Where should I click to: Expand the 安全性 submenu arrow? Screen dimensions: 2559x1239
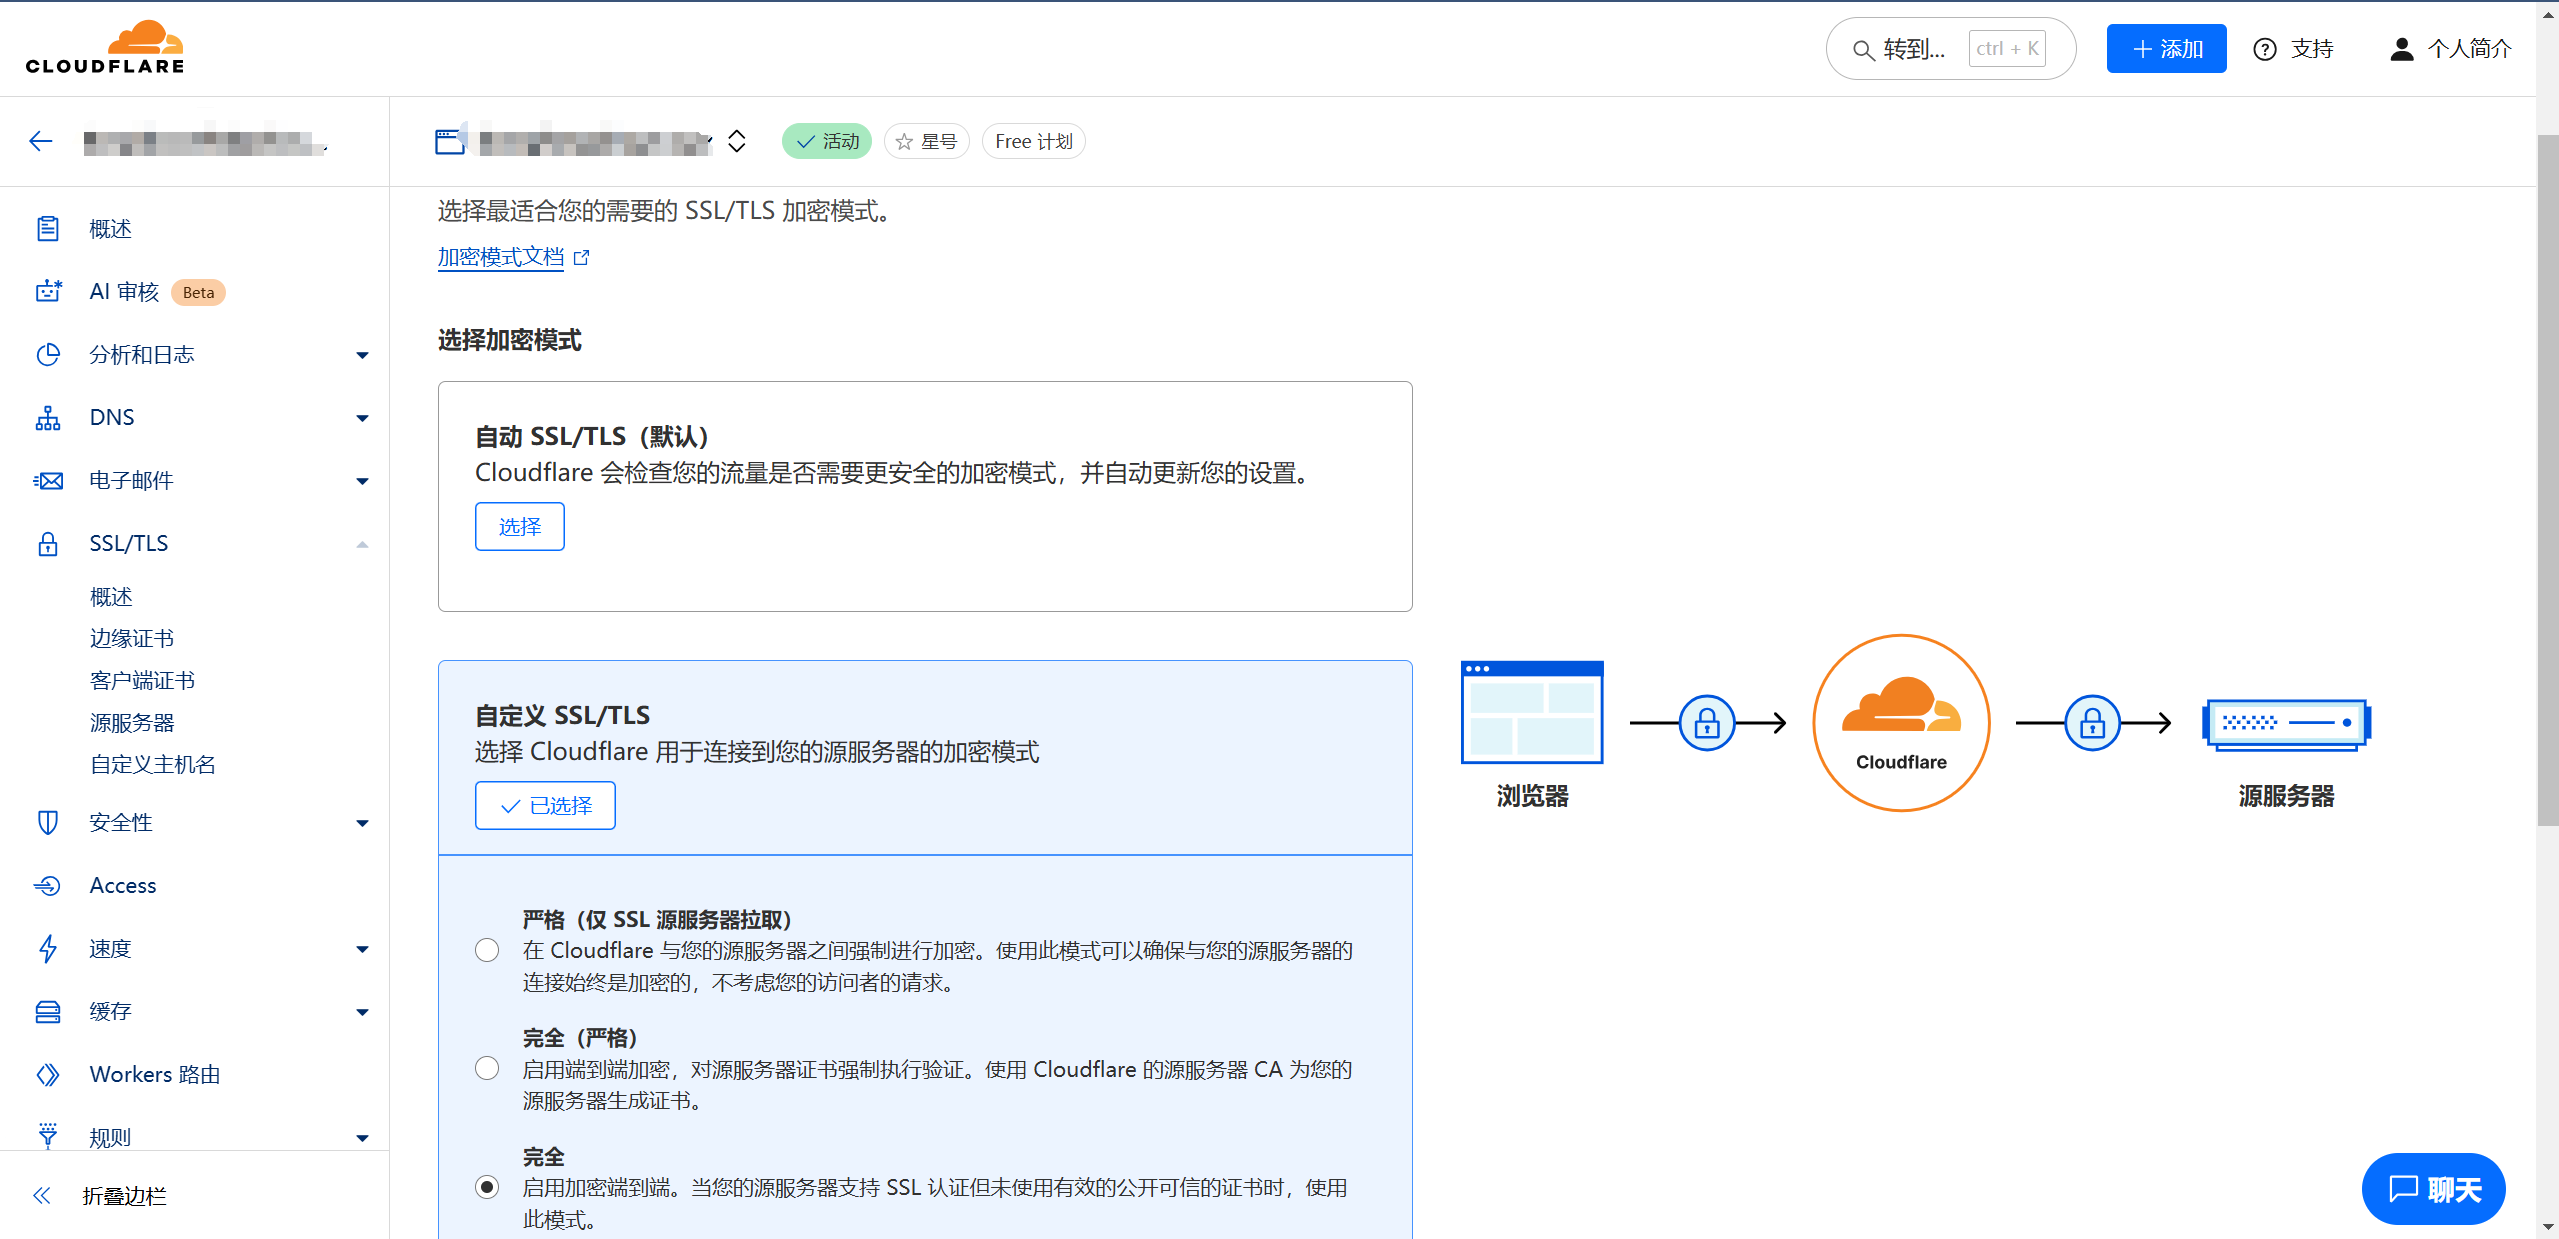(x=362, y=823)
